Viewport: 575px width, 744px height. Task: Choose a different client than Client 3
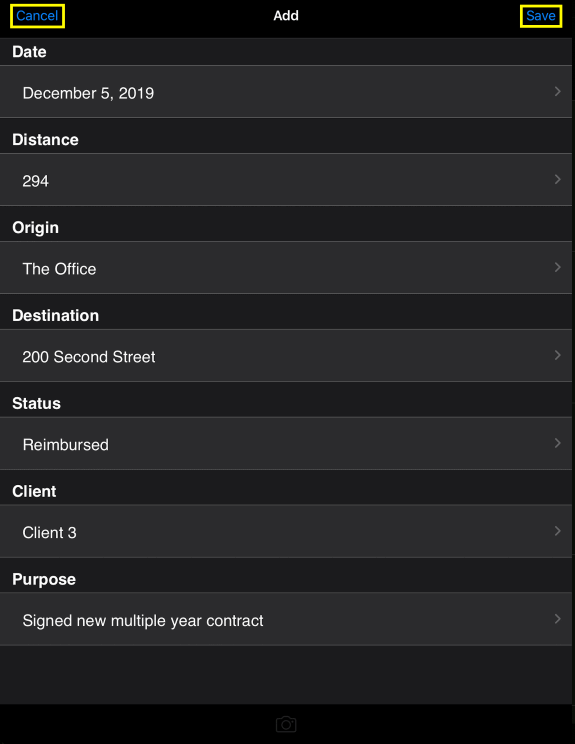pos(286,531)
